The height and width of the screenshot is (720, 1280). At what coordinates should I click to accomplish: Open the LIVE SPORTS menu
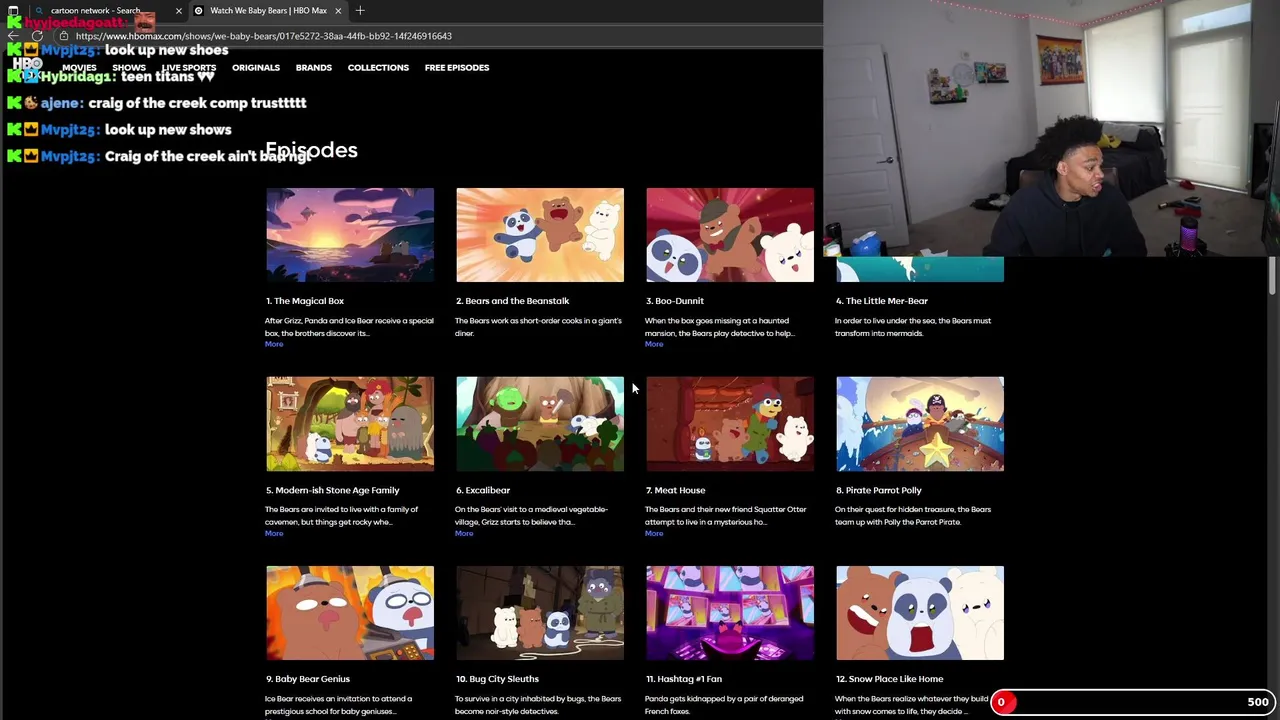click(189, 68)
